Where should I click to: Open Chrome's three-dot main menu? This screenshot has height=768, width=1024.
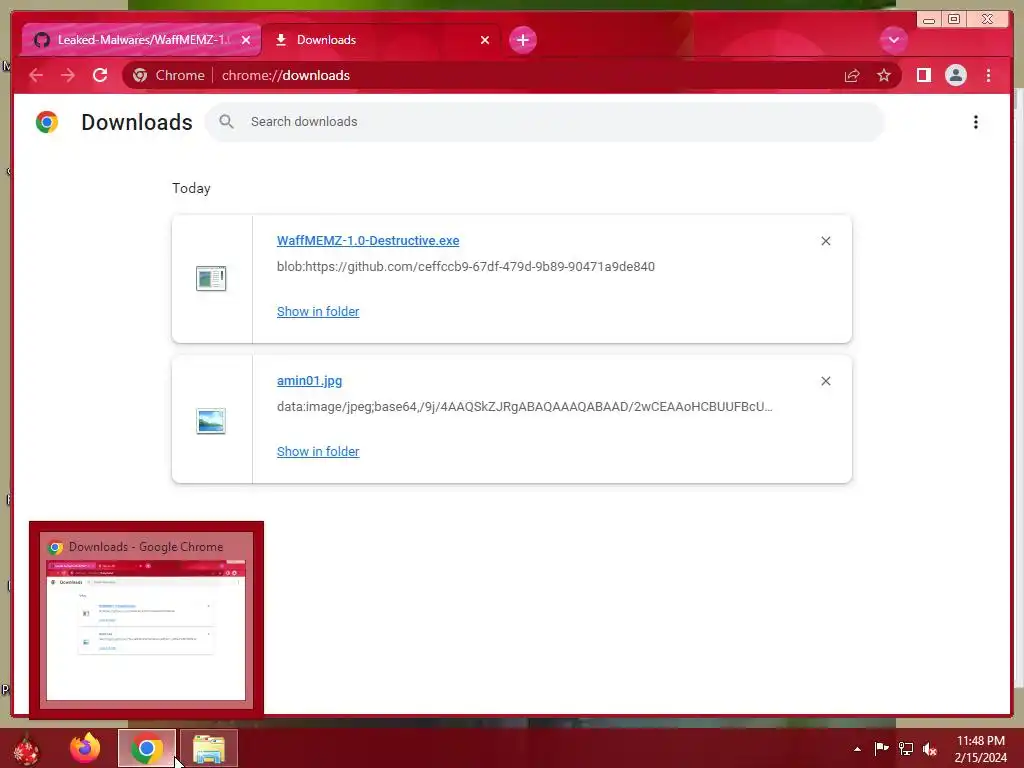[988, 75]
